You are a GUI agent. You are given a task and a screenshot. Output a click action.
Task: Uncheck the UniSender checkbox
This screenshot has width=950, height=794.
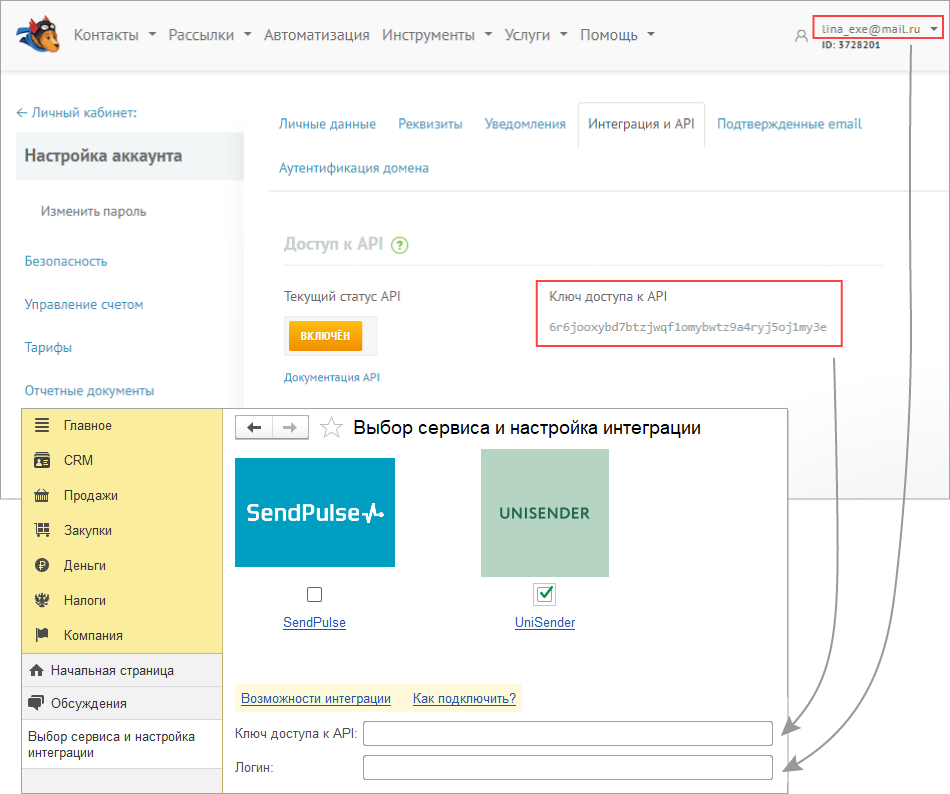click(545, 594)
